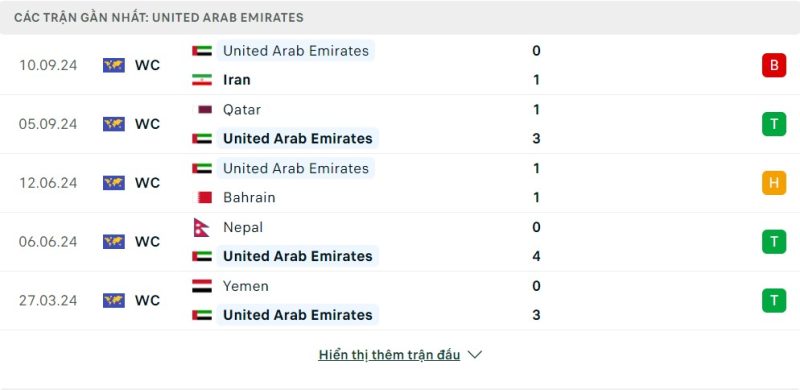Click WC world map icon for 10.09.24 match
The height and width of the screenshot is (390, 800).
click(114, 65)
